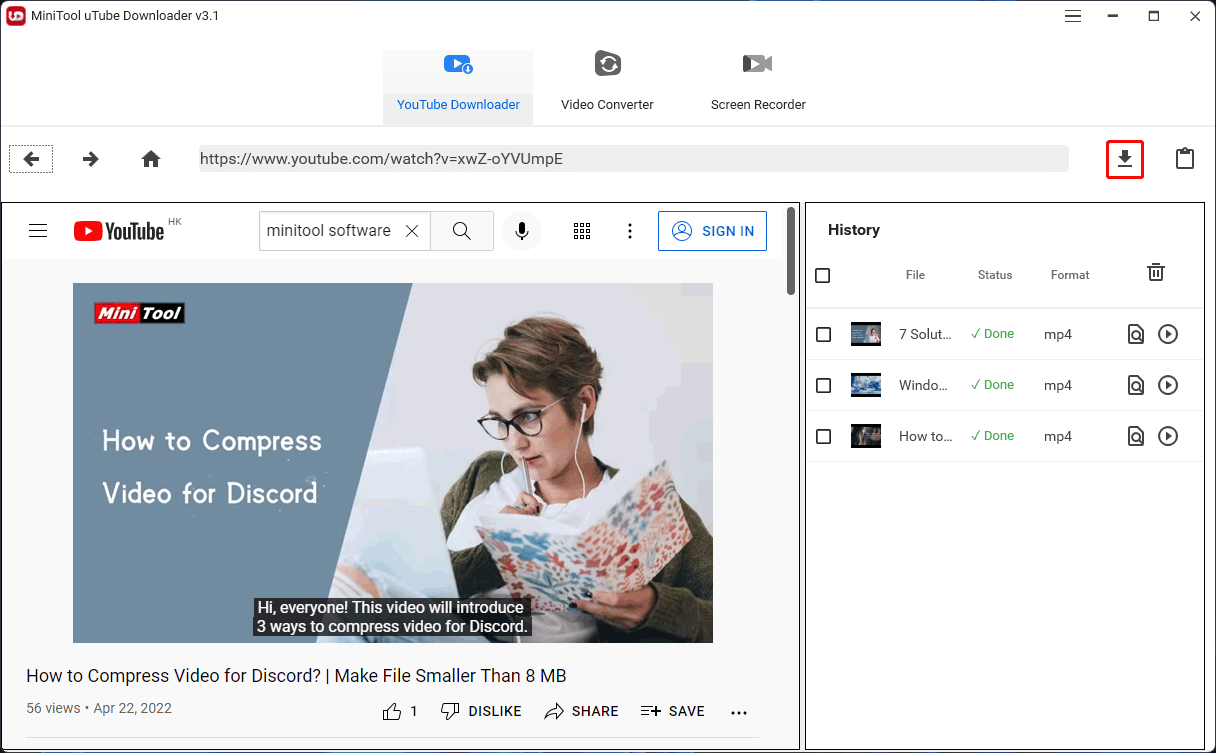Image resolution: width=1216 pixels, height=753 pixels.
Task: Check the 'Windo...' row checkbox
Action: pyautogui.click(x=824, y=385)
